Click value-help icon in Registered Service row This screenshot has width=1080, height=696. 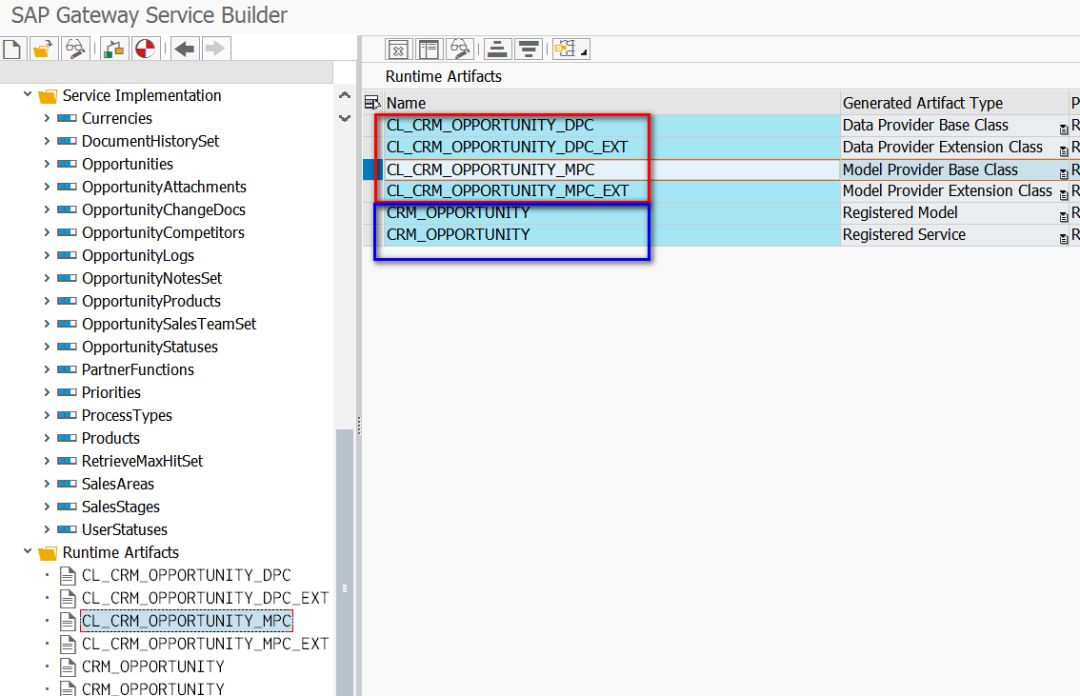1063,239
